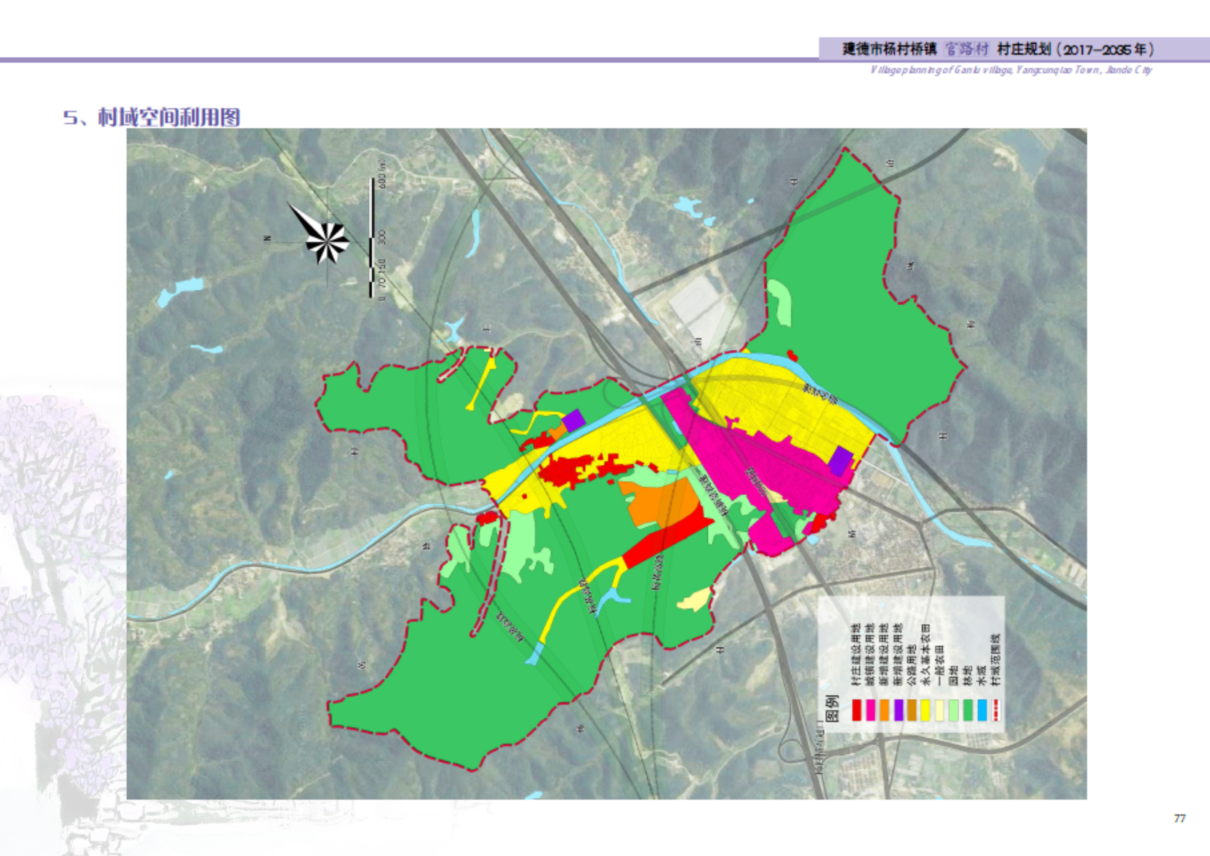Click the page number 77
1210x856 pixels.
1179,818
